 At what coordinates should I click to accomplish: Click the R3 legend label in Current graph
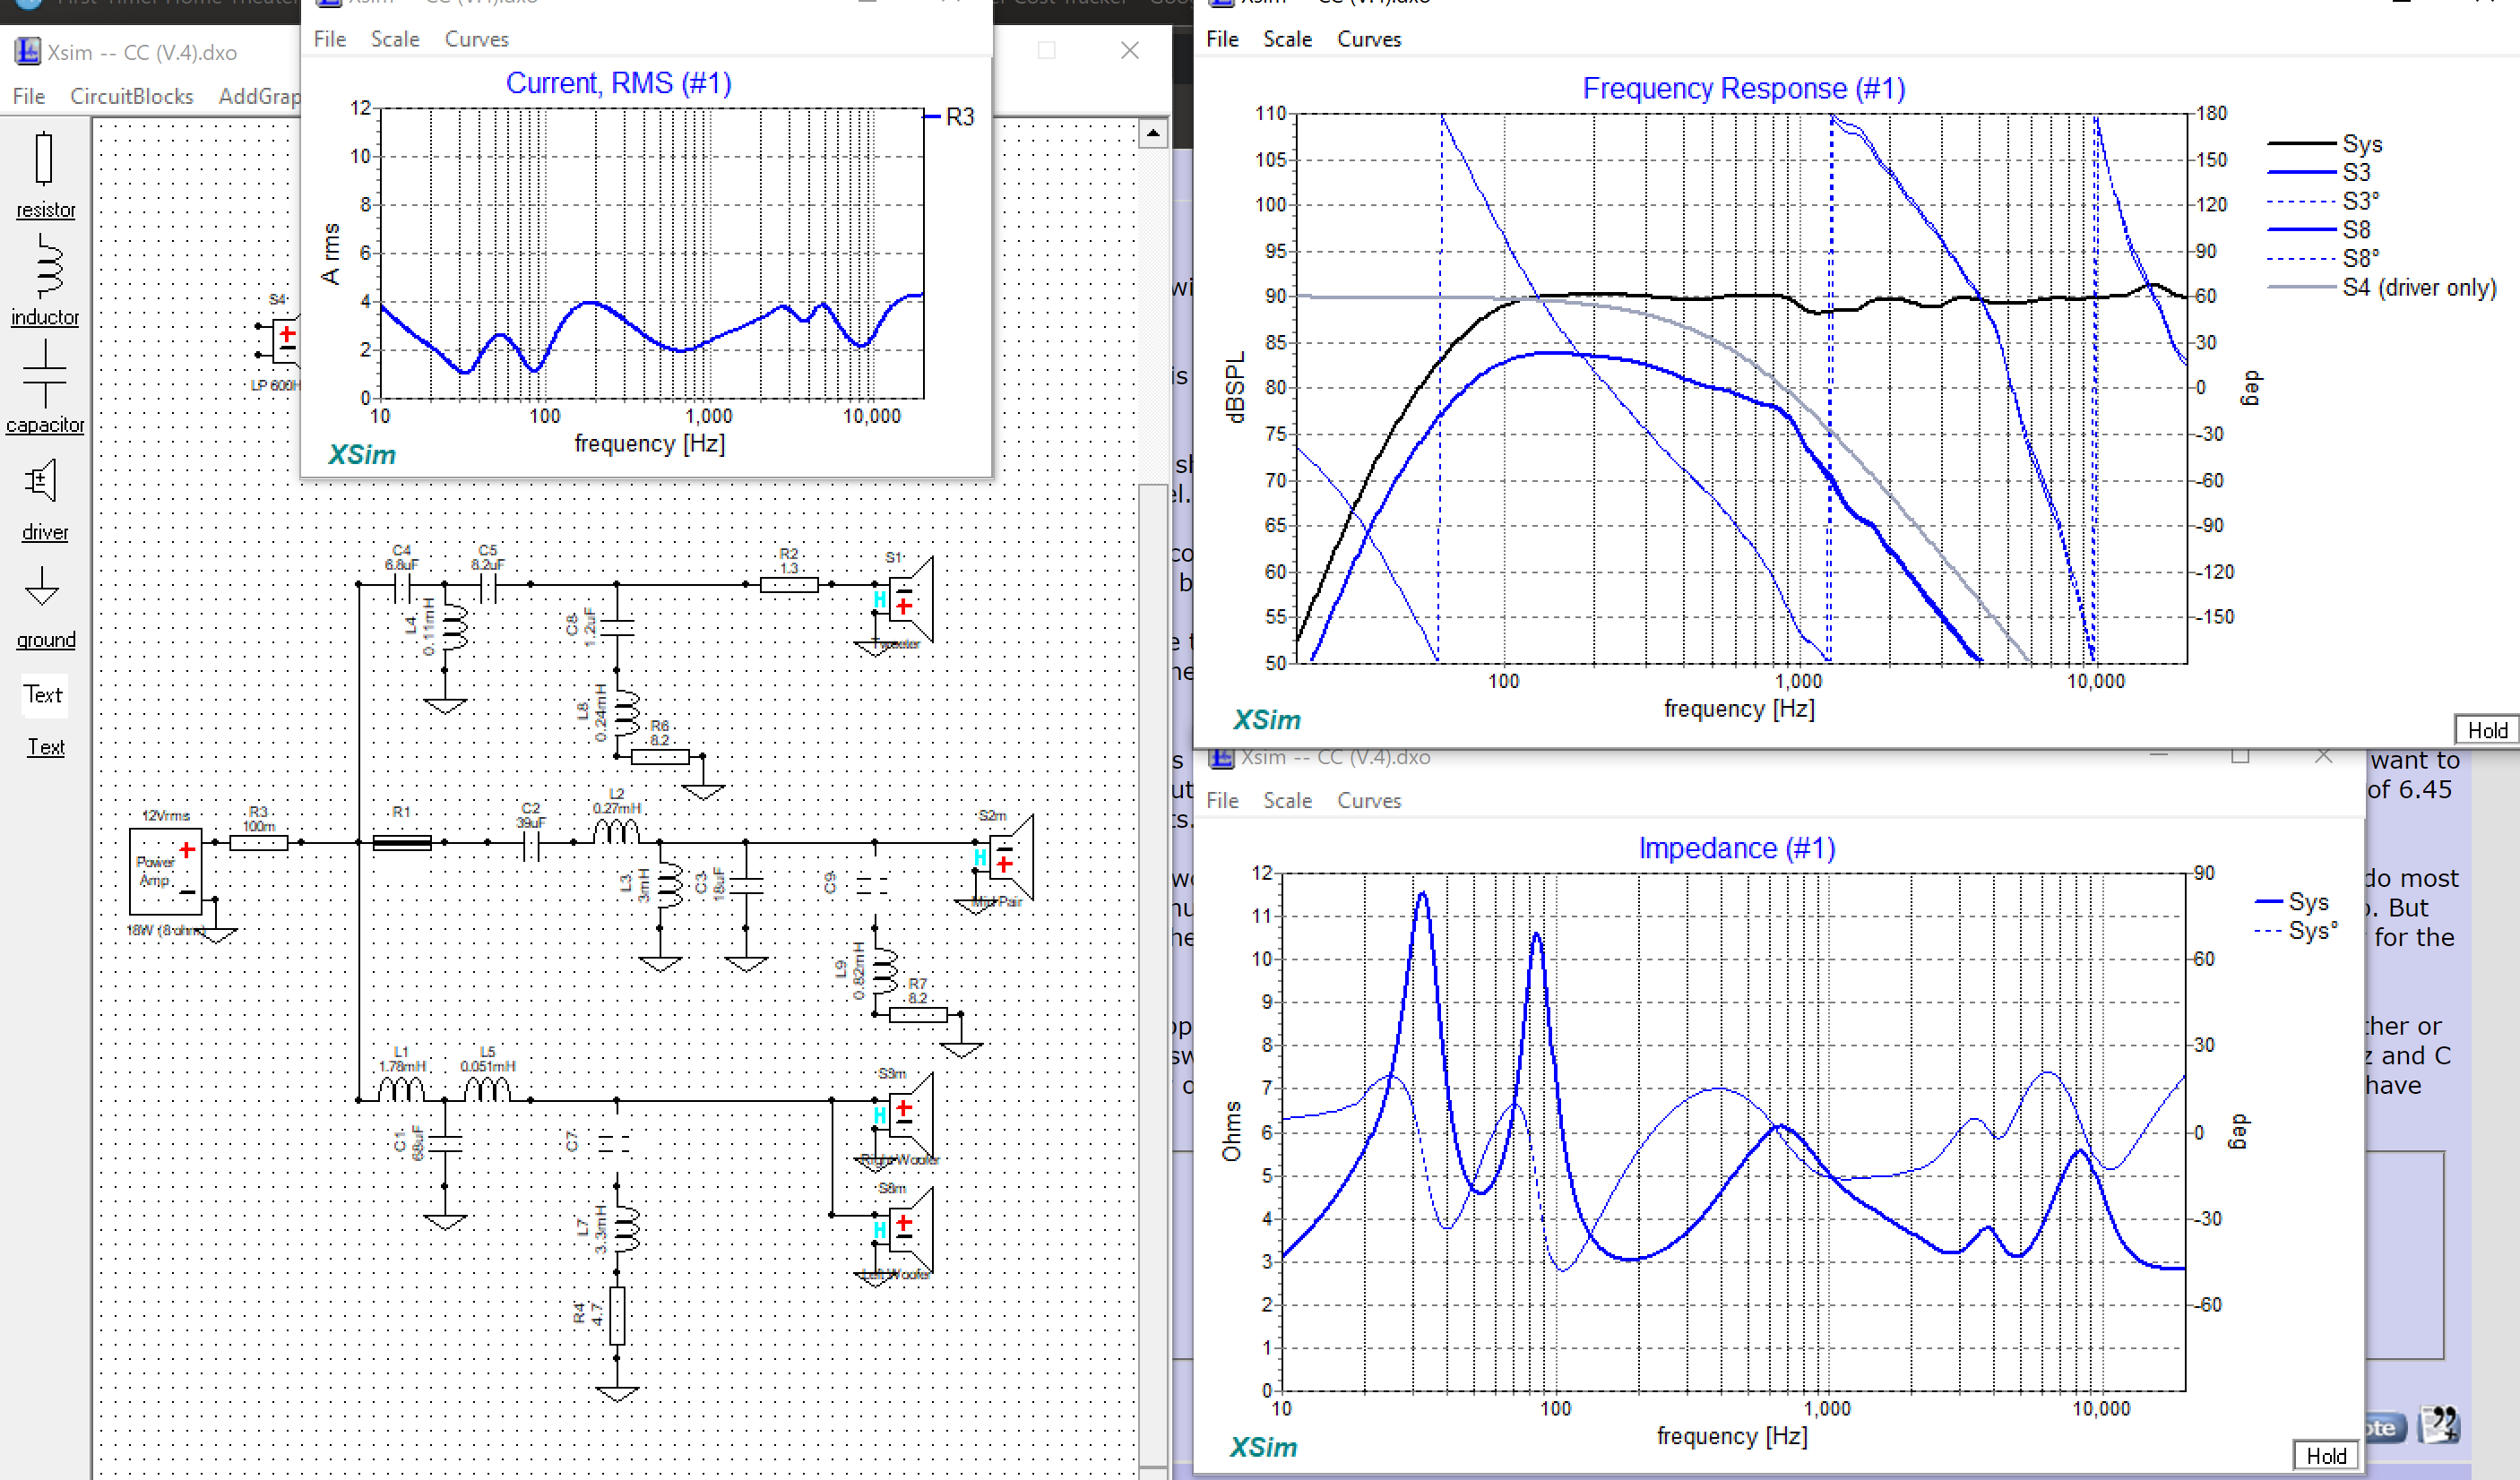(x=950, y=117)
